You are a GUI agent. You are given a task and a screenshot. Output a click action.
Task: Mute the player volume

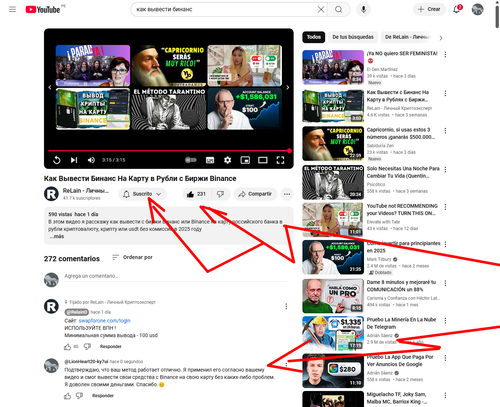click(x=91, y=160)
